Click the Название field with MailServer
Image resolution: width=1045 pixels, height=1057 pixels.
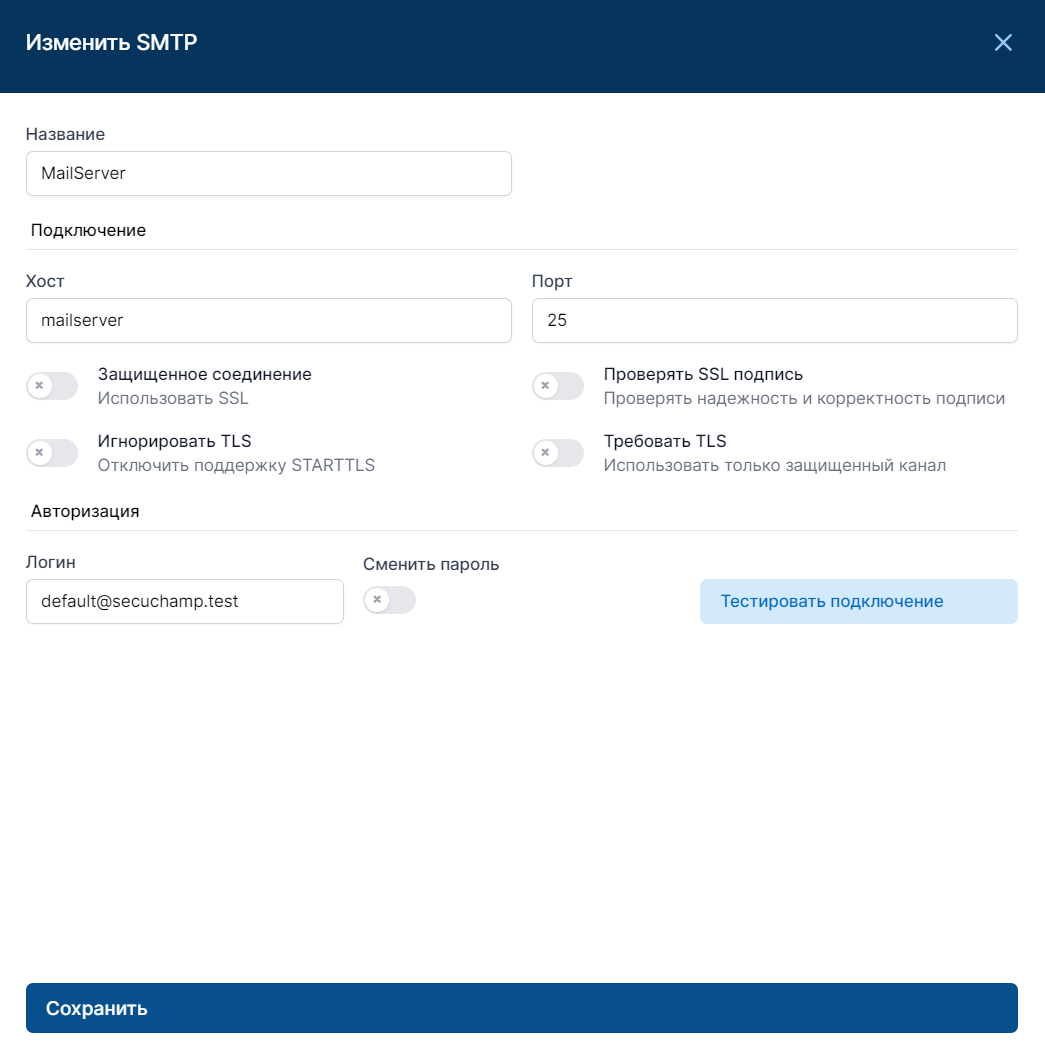(268, 173)
